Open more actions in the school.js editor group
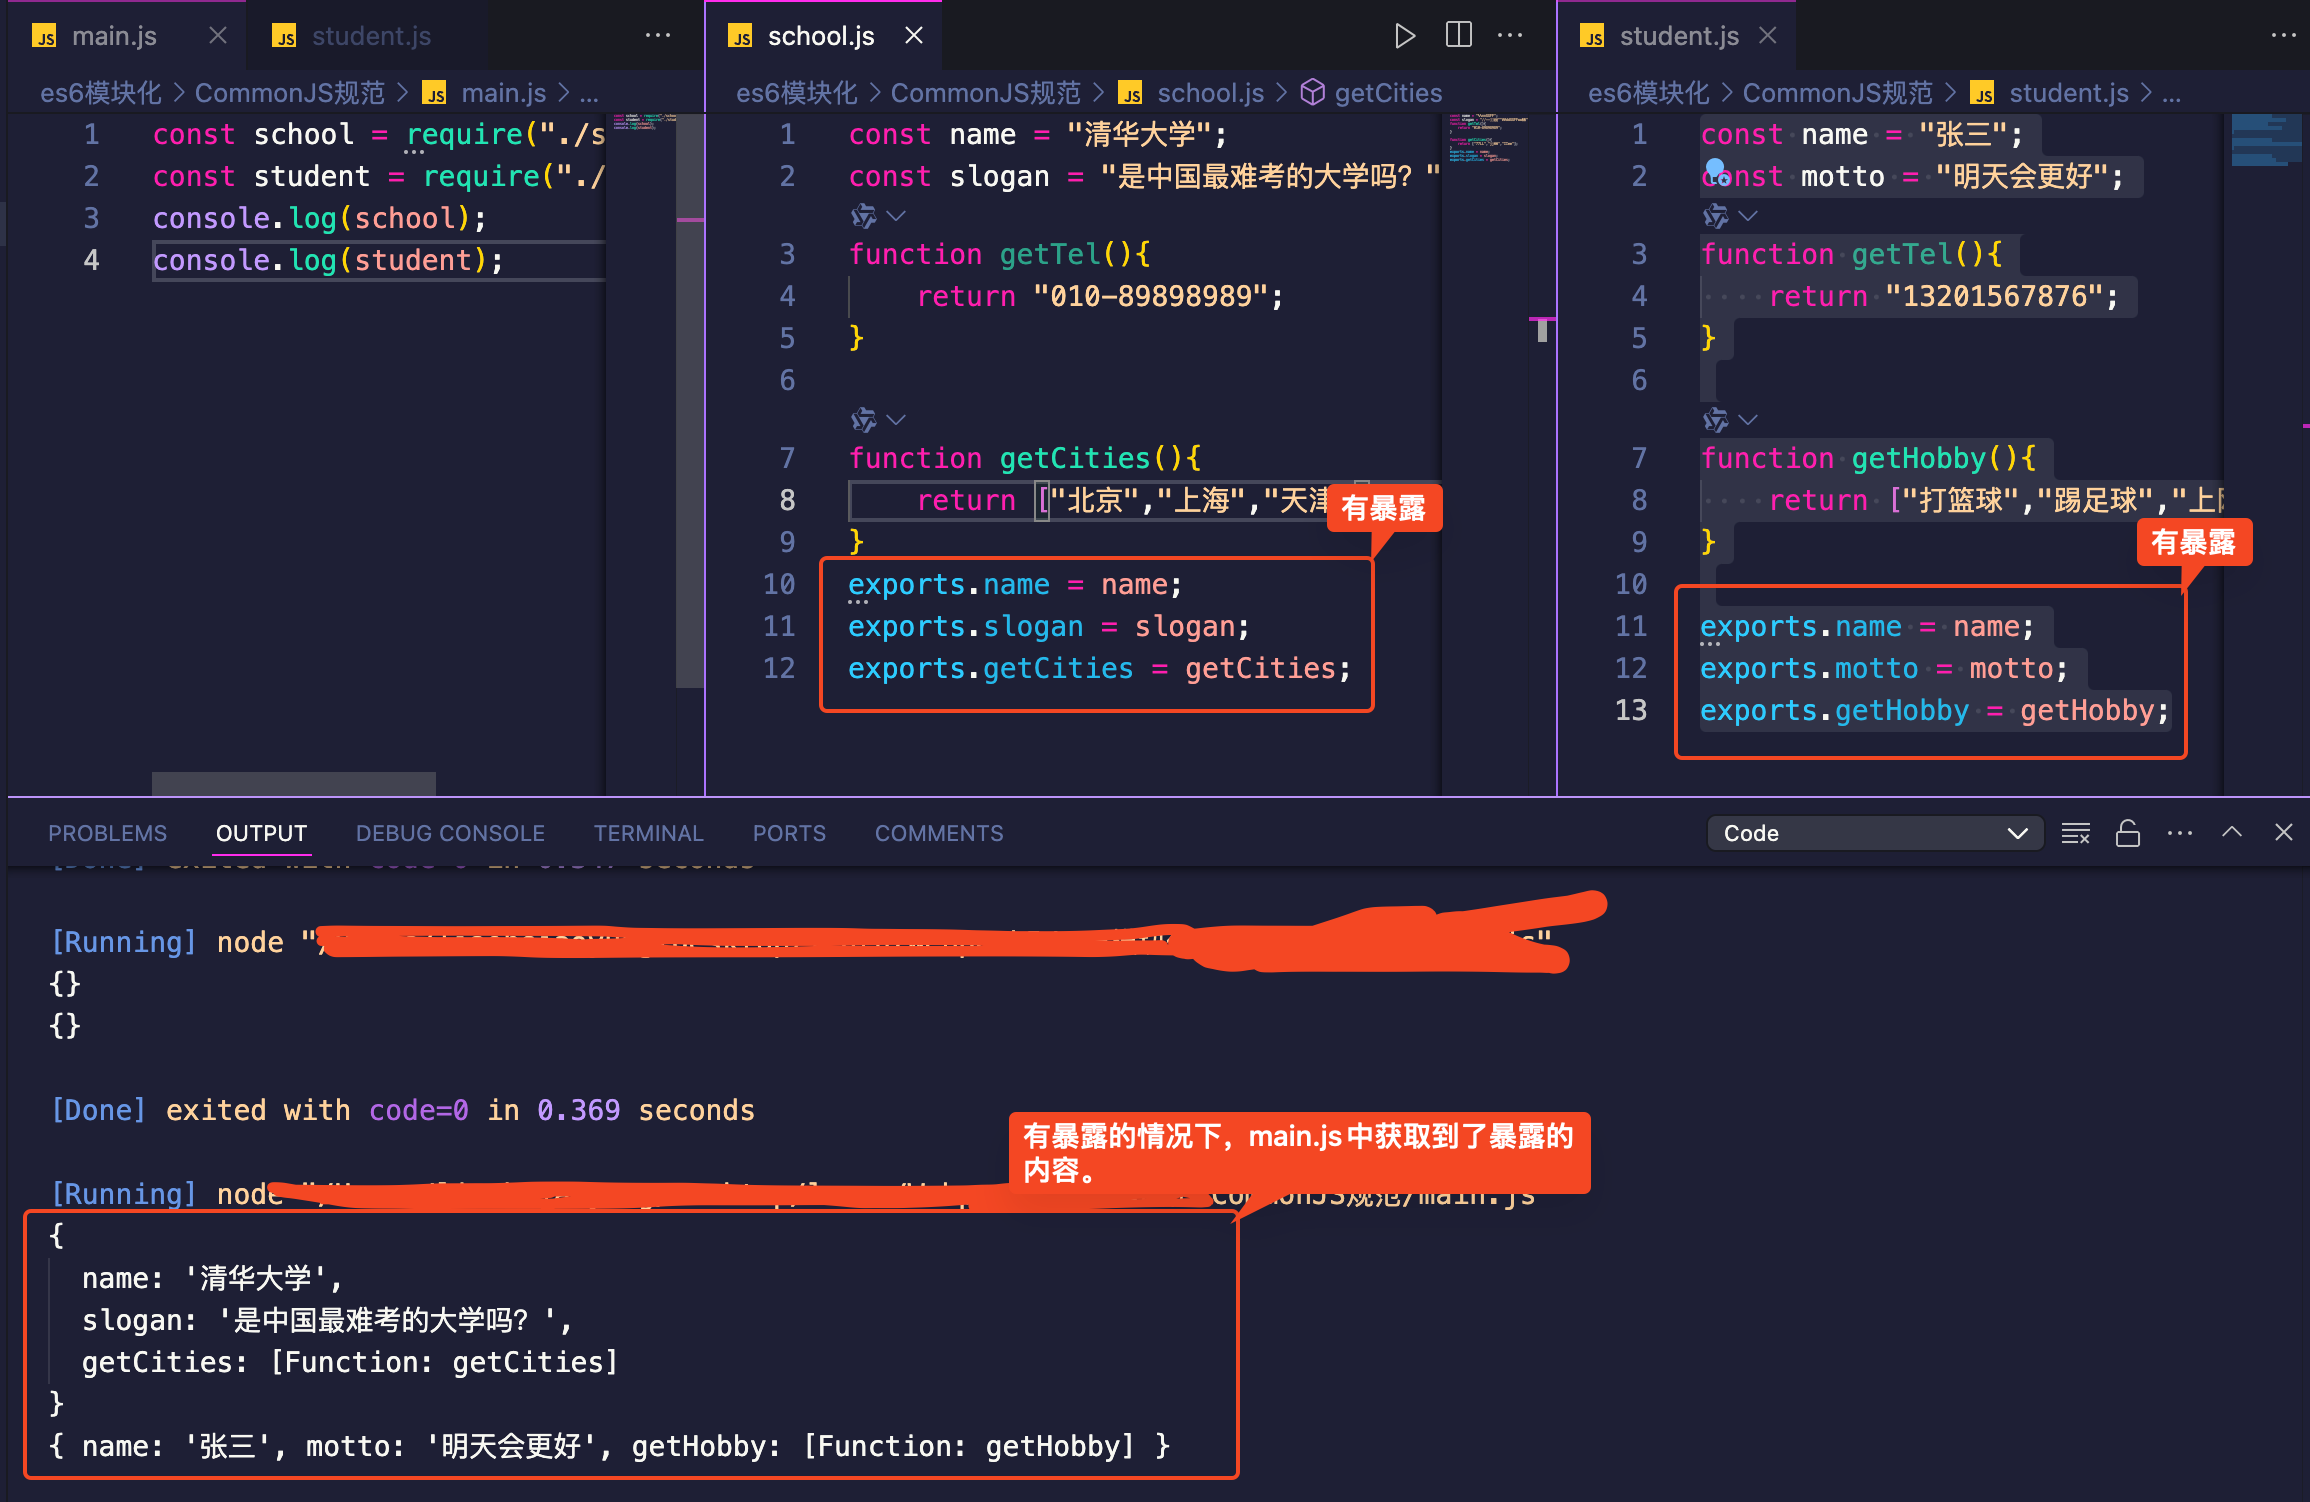 [x=1510, y=36]
